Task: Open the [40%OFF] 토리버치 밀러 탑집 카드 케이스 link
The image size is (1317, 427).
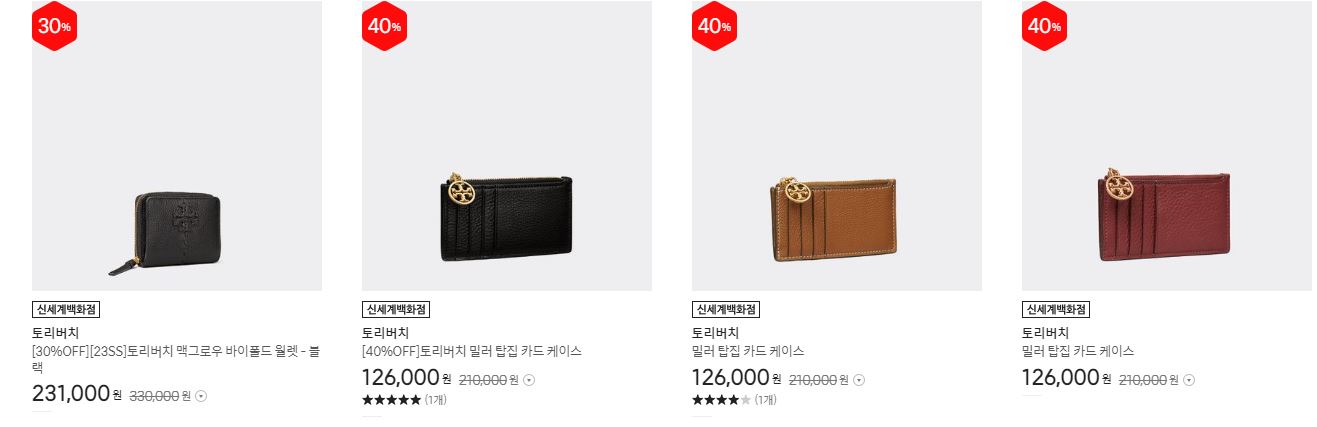Action: pos(472,351)
